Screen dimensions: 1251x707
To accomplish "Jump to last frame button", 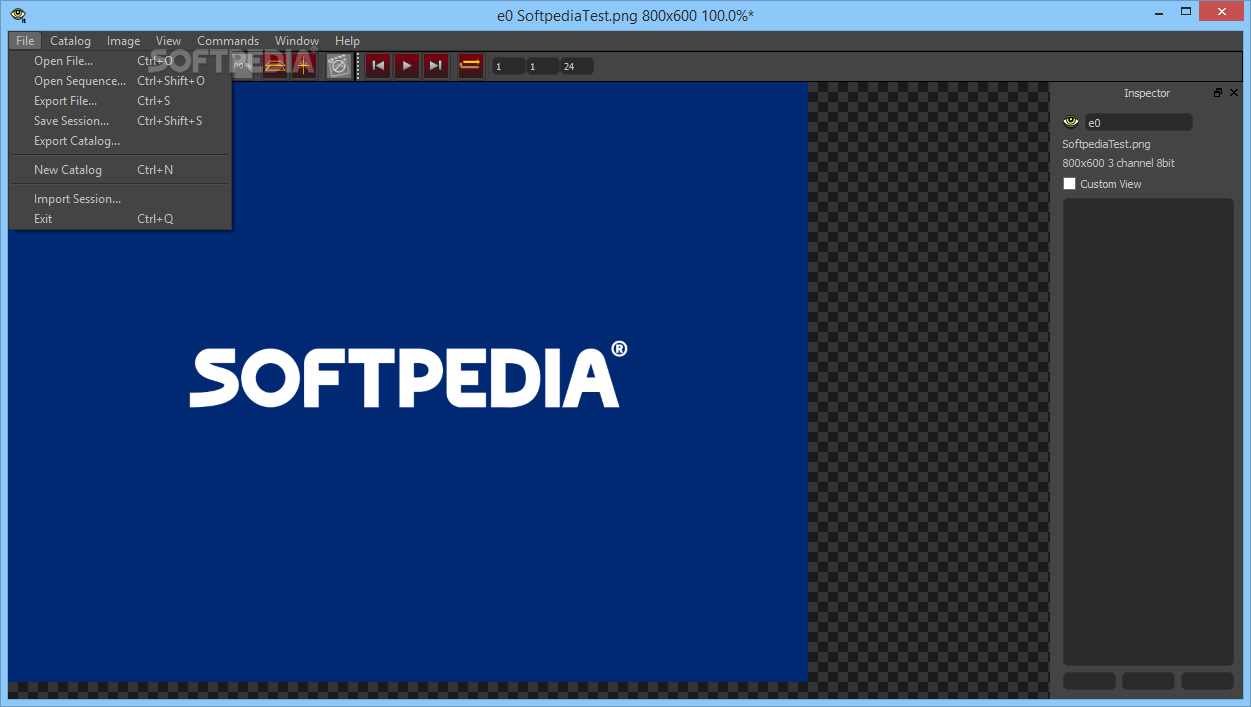I will (x=435, y=66).
